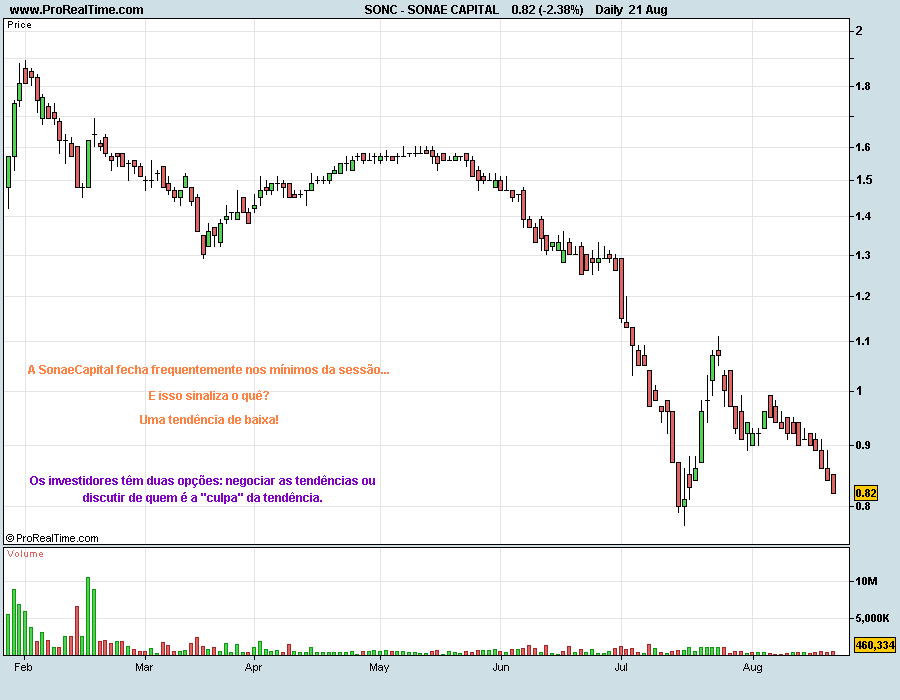900x700 pixels.
Task: Click the 1.4 price axis label
Action: point(863,216)
